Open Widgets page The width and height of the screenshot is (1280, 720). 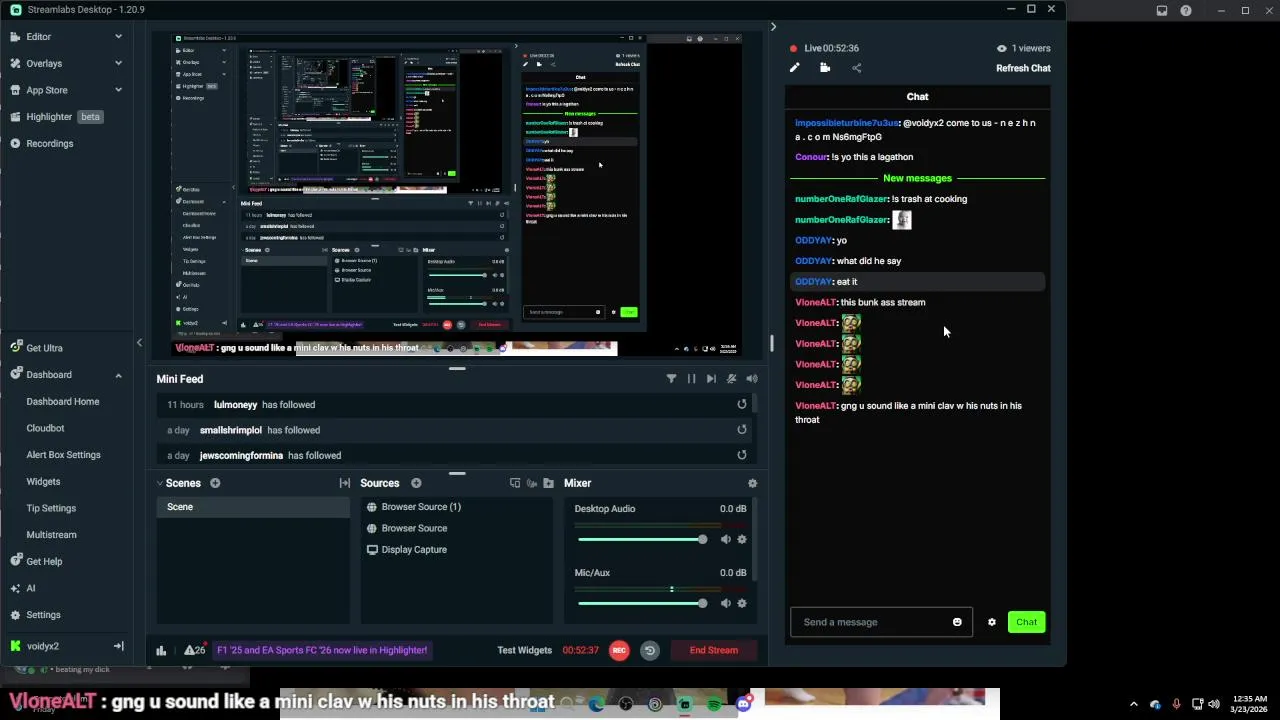pos(43,482)
